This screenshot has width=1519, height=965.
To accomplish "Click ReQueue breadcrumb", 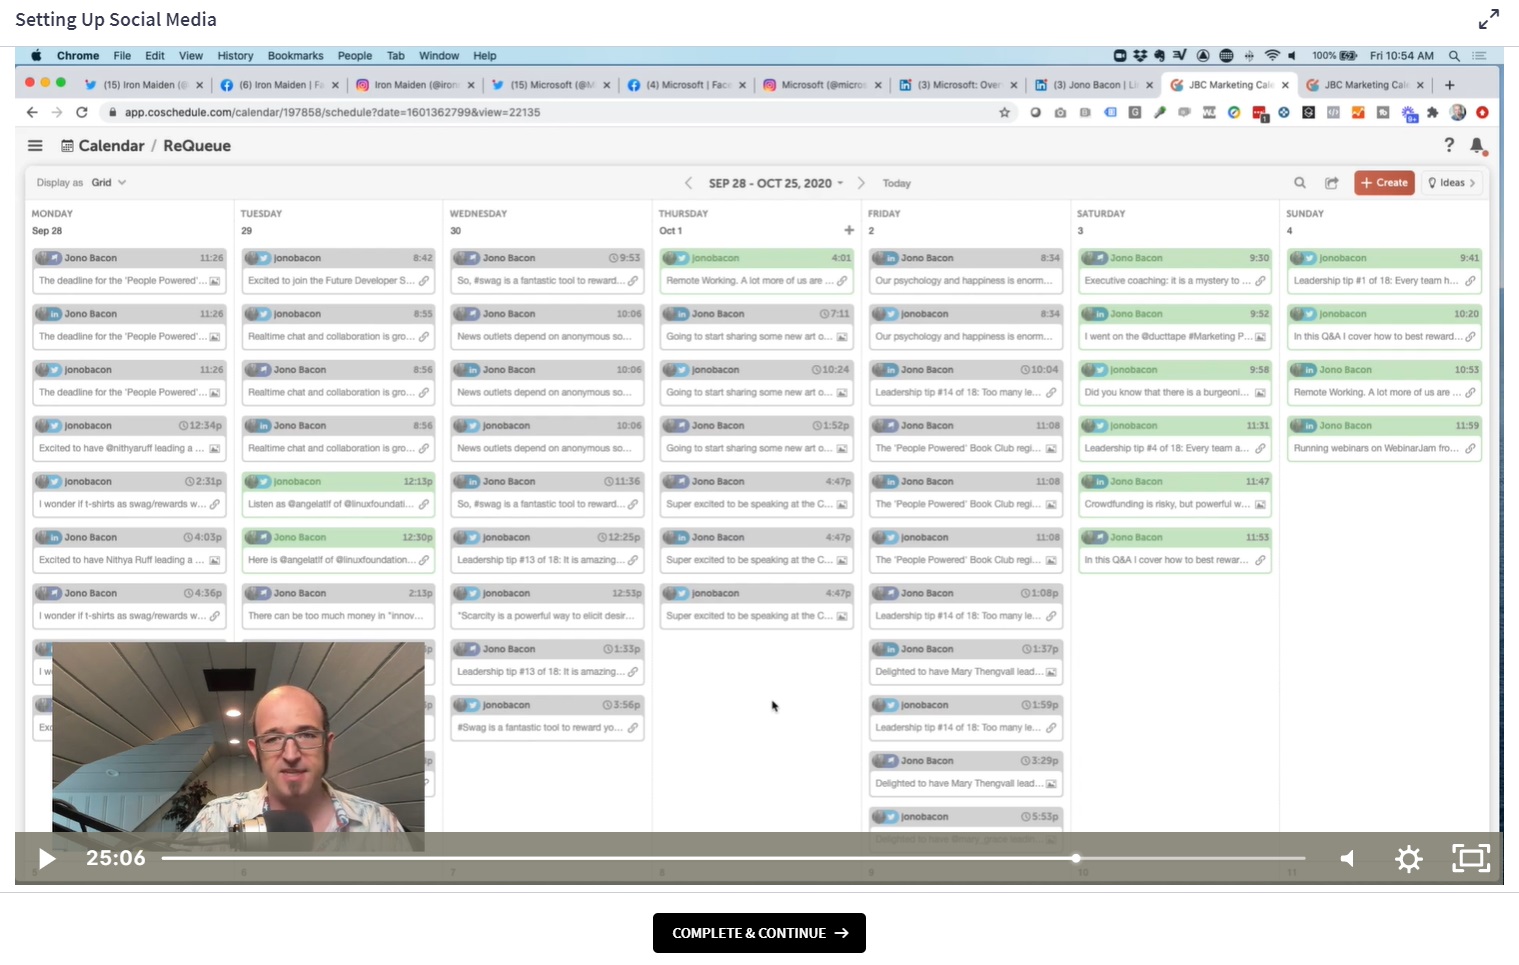I will point(197,145).
